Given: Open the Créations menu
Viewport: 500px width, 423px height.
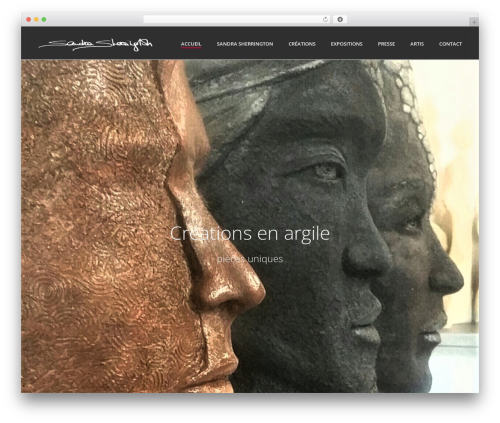Looking at the screenshot, I should (302, 44).
